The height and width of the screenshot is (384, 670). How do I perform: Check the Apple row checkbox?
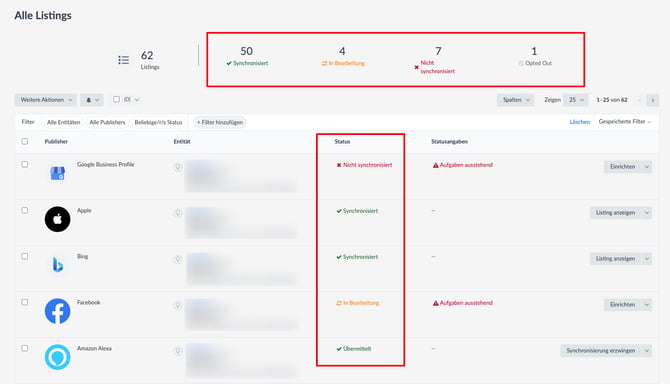tap(25, 211)
